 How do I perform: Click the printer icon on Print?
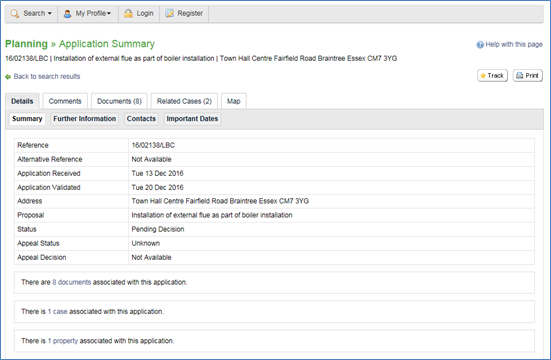[x=519, y=76]
